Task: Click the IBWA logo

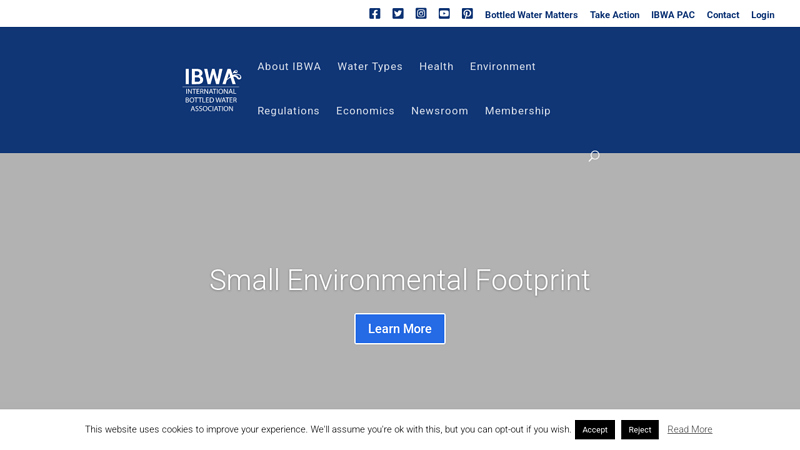Action: [212, 90]
